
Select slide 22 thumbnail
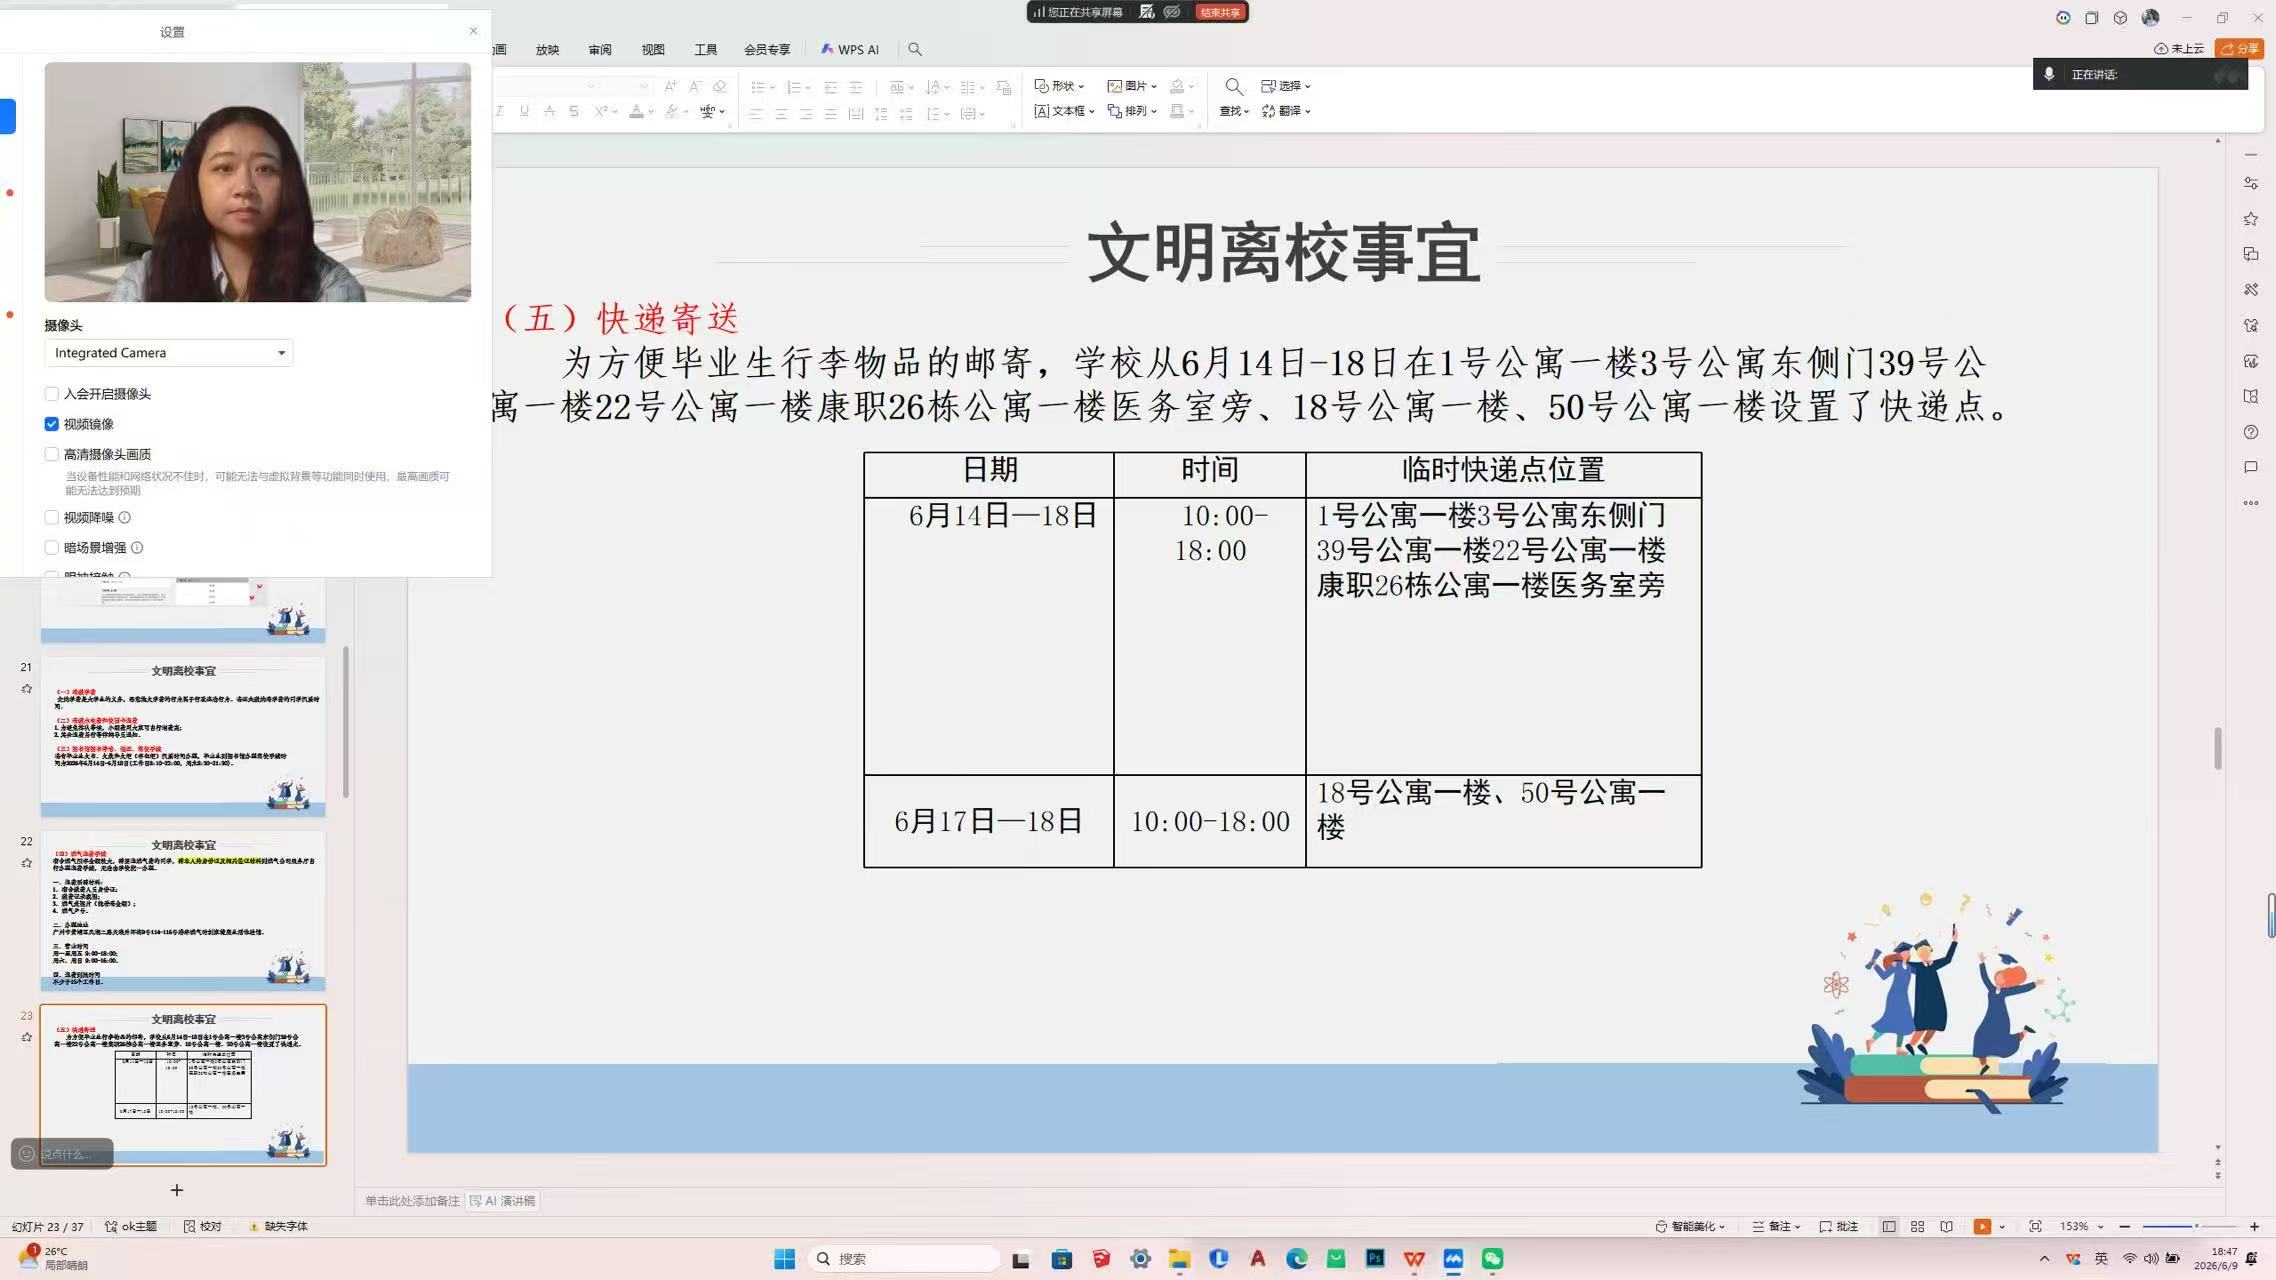(183, 911)
